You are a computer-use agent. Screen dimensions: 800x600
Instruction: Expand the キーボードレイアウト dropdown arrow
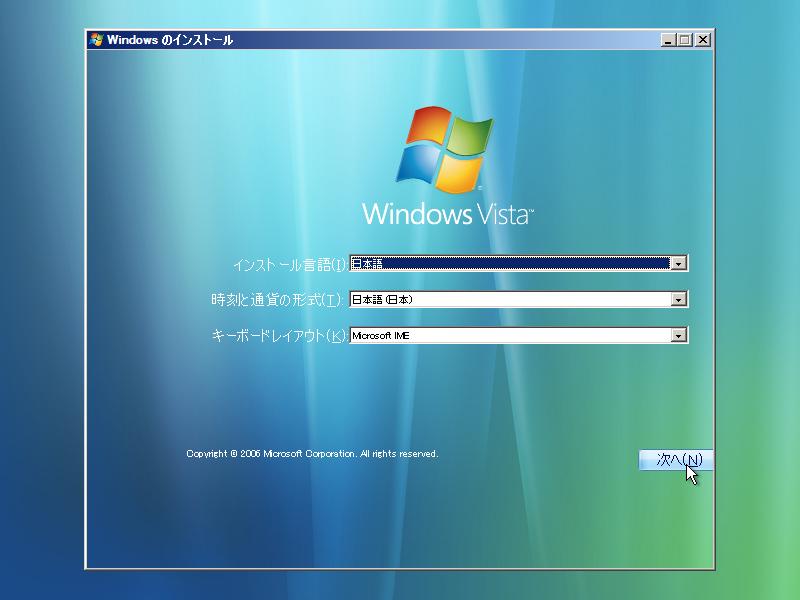coord(678,335)
